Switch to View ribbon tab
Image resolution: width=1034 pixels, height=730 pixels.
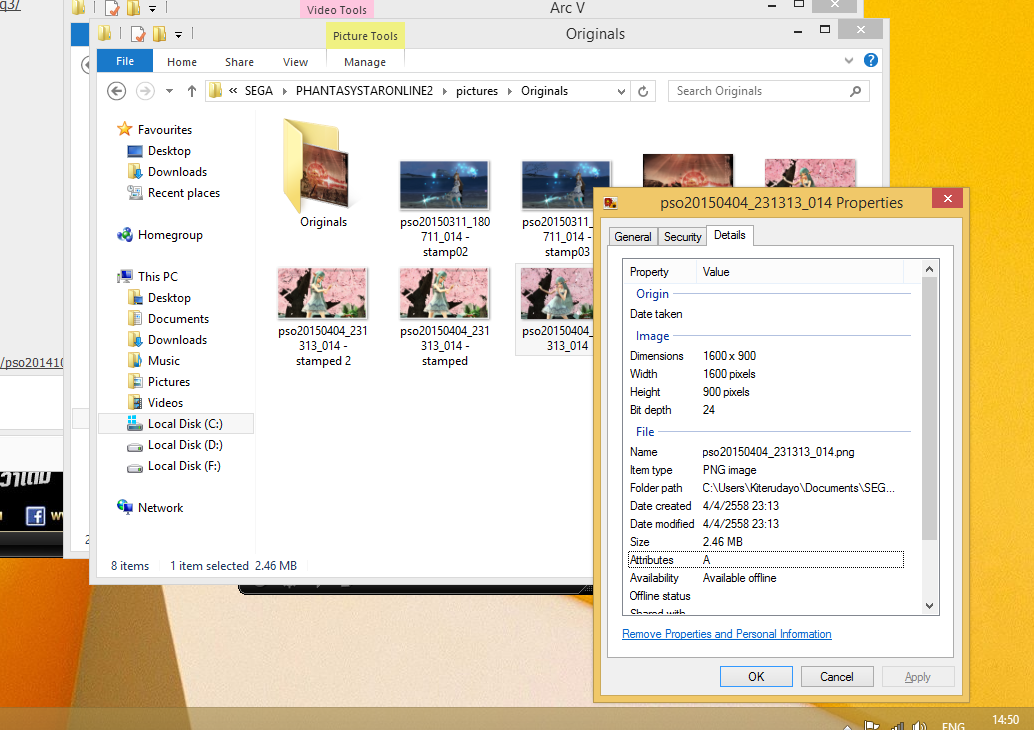[x=295, y=61]
